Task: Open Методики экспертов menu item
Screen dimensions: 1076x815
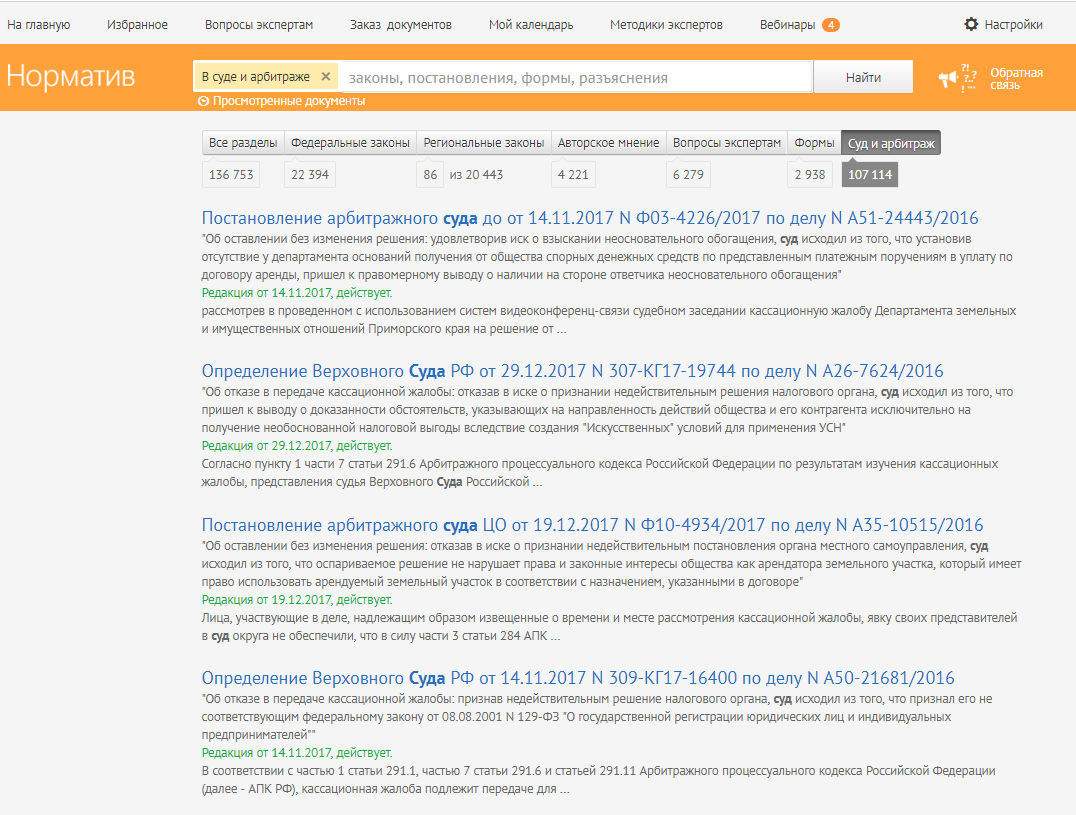Action: 666,25
